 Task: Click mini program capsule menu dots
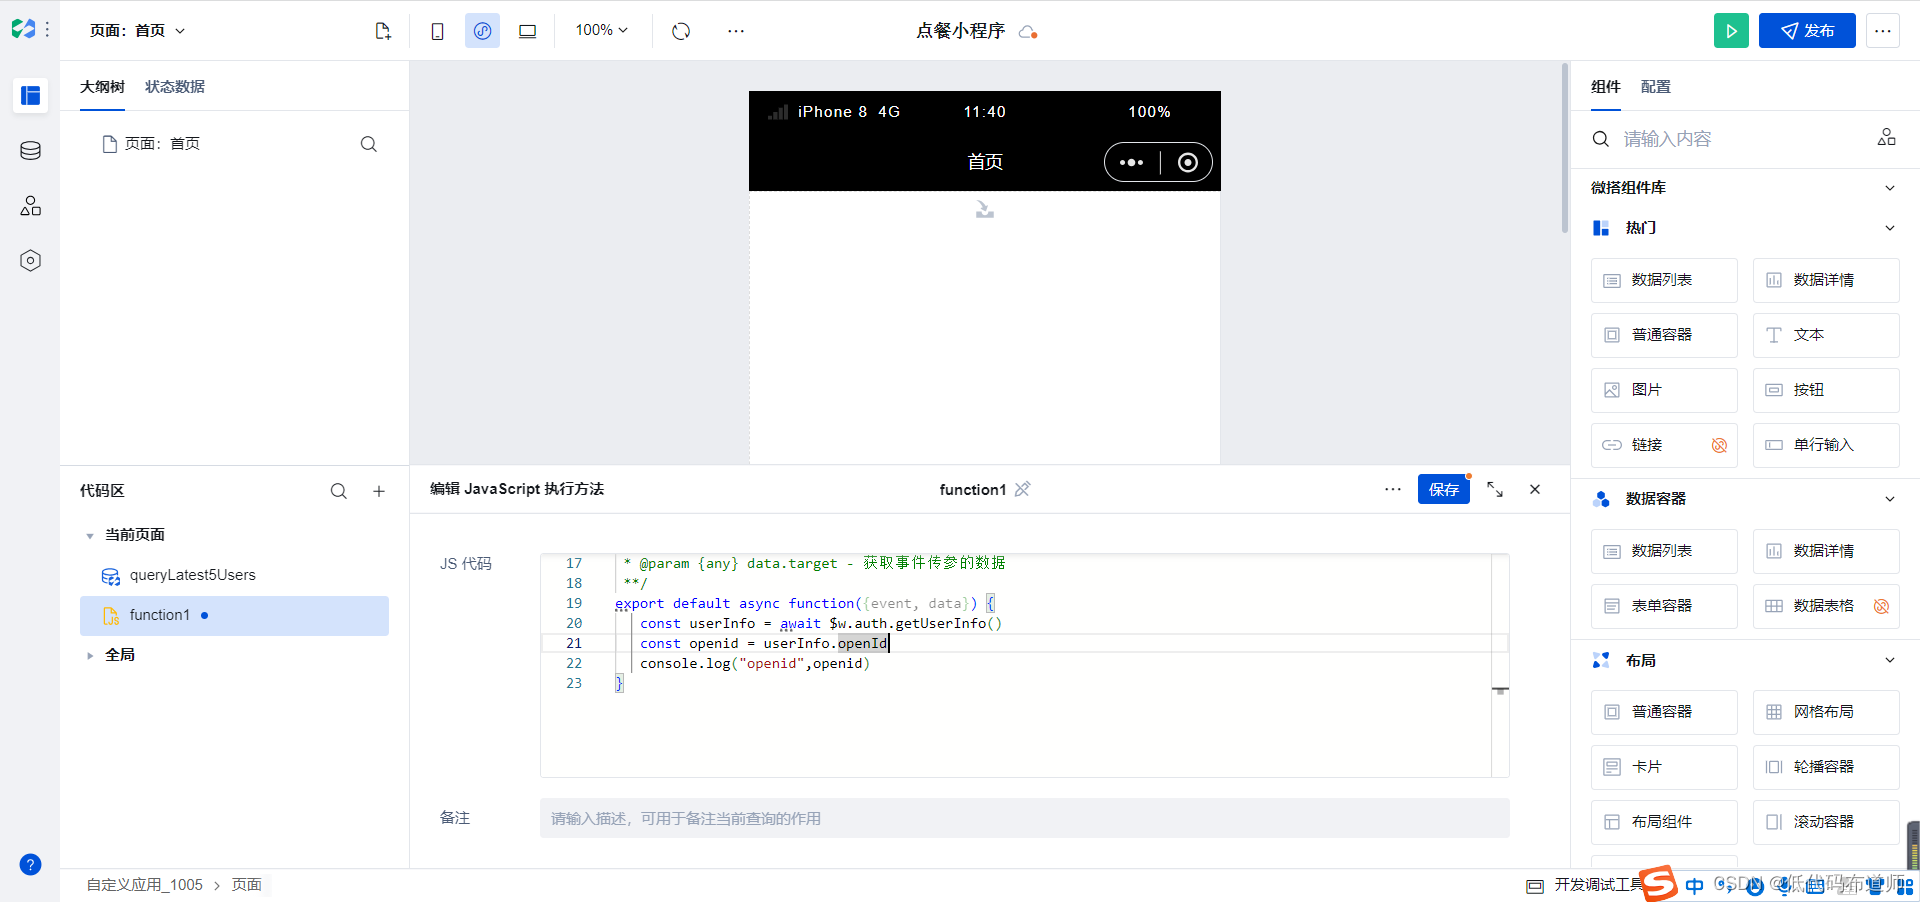click(1131, 162)
